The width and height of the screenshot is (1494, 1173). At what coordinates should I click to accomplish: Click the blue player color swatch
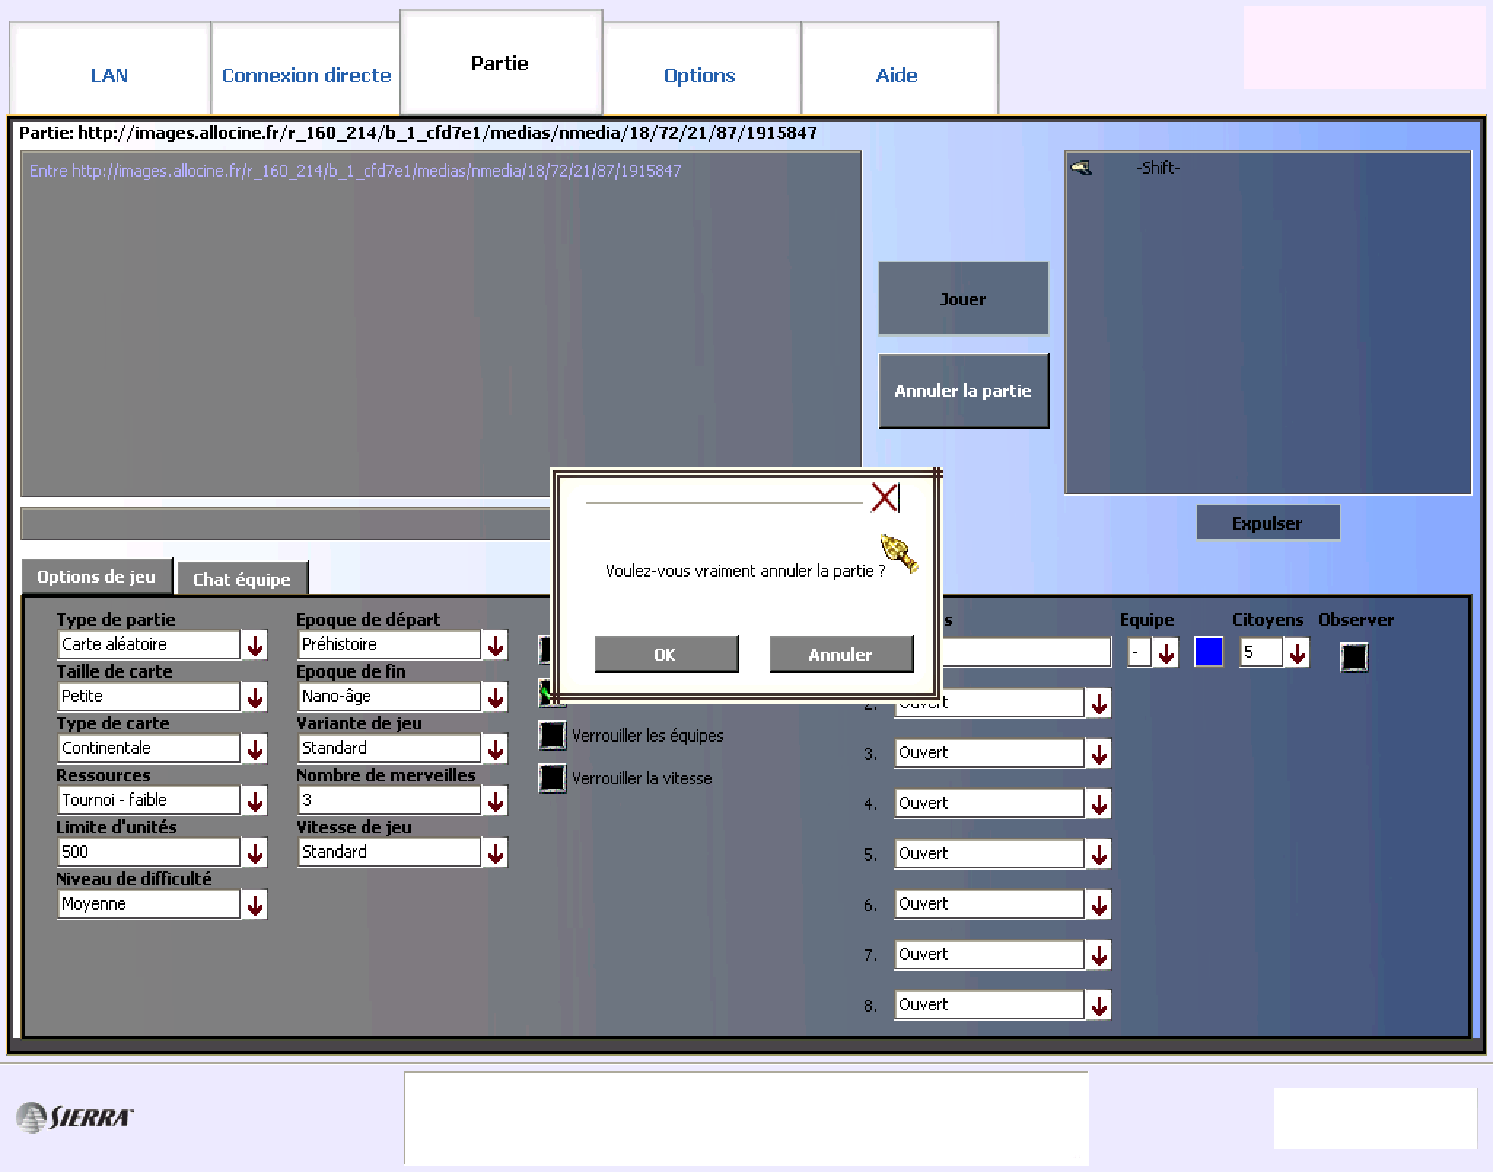pos(1208,652)
